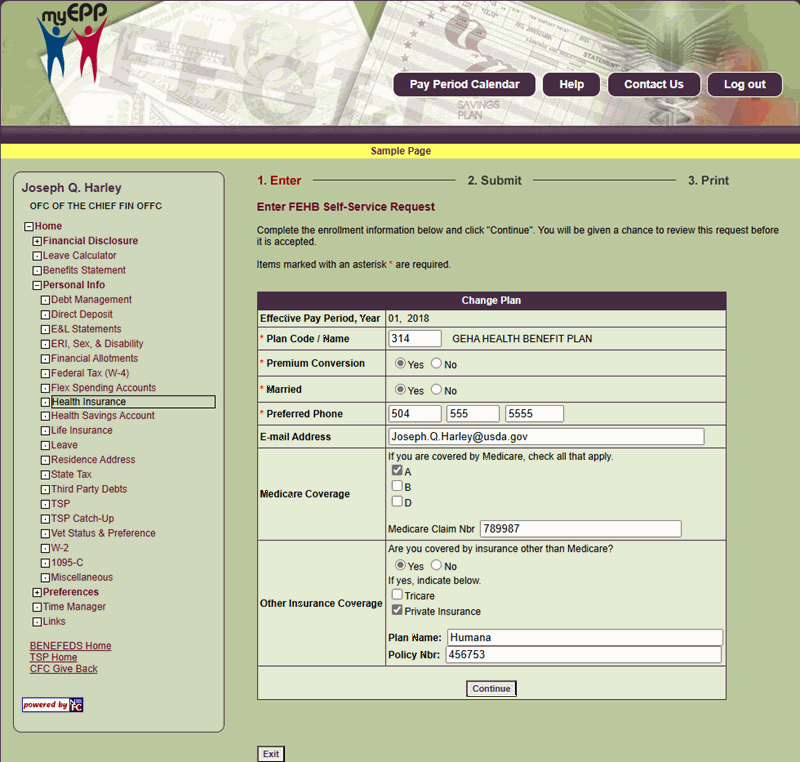Open the TSP Home link

pyautogui.click(x=54, y=657)
